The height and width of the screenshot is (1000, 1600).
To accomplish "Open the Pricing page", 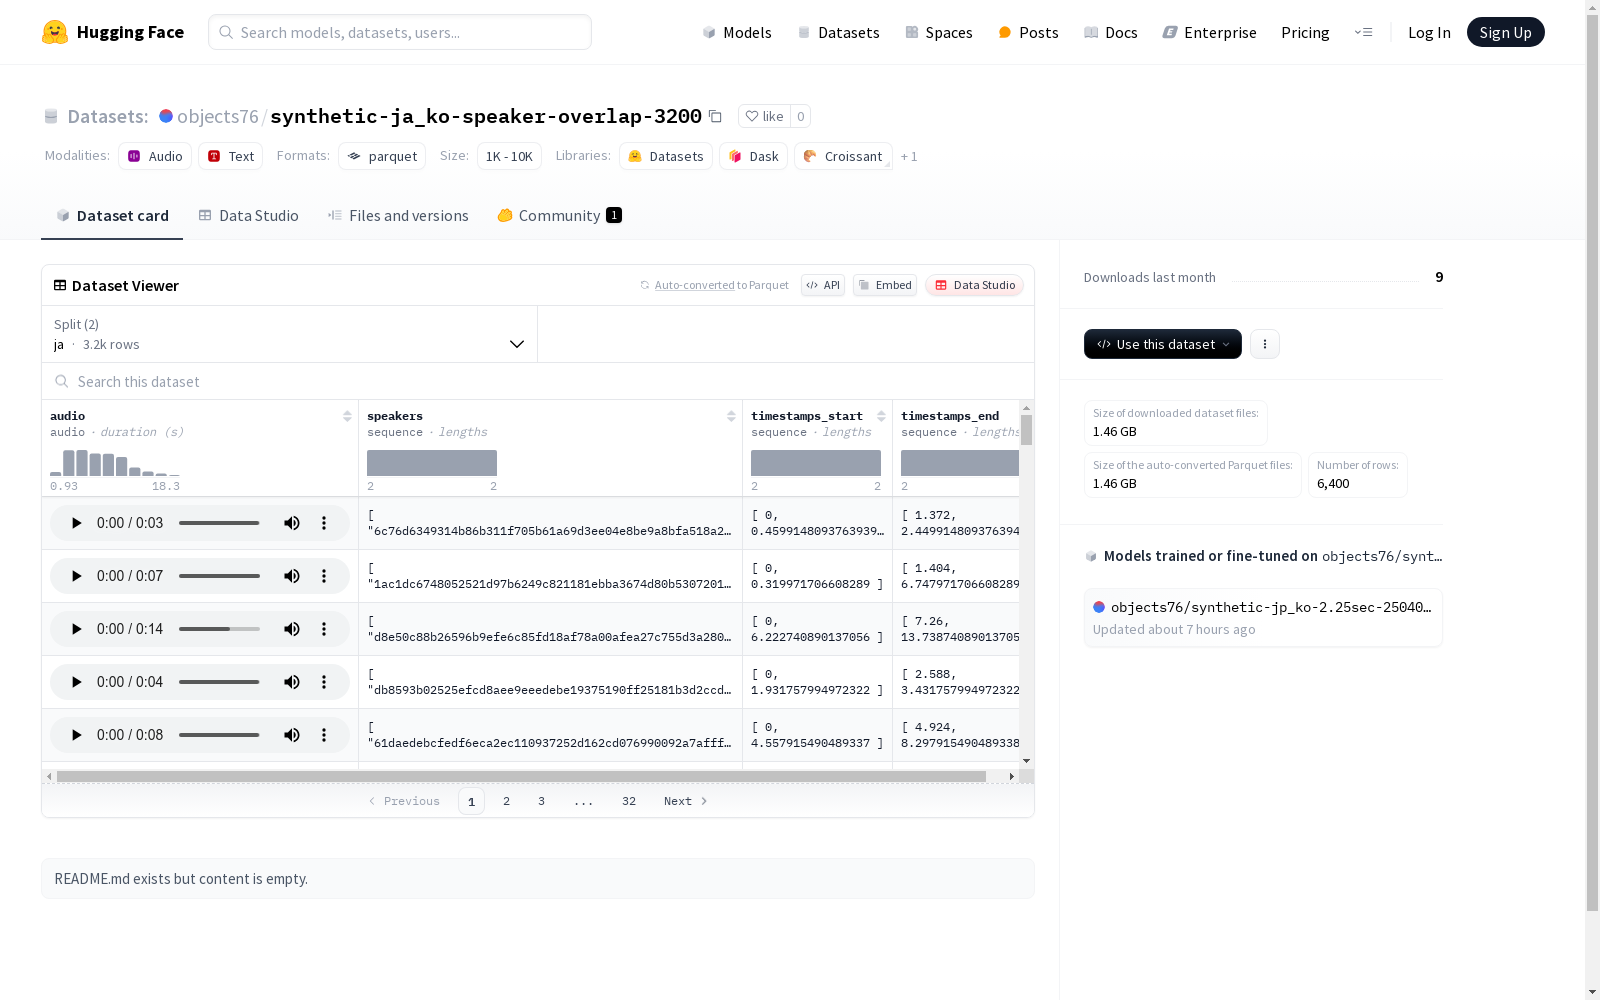I will 1305,32.
